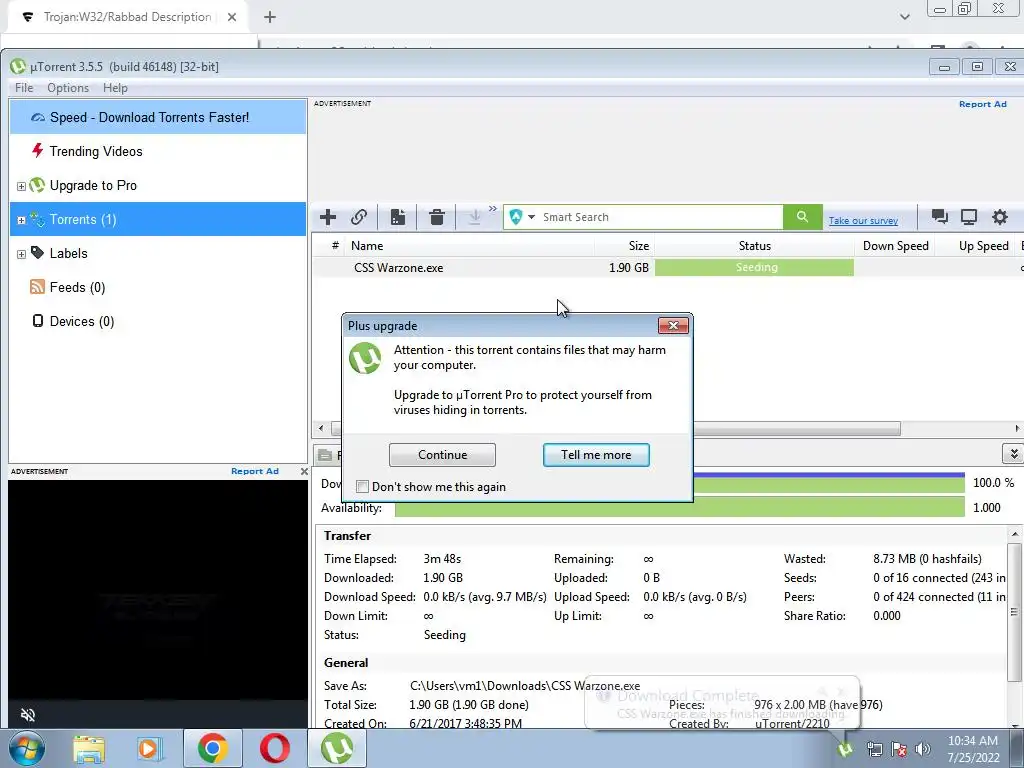Expand the Labels tree node
Viewport: 1024px width, 768px height.
click(x=21, y=254)
